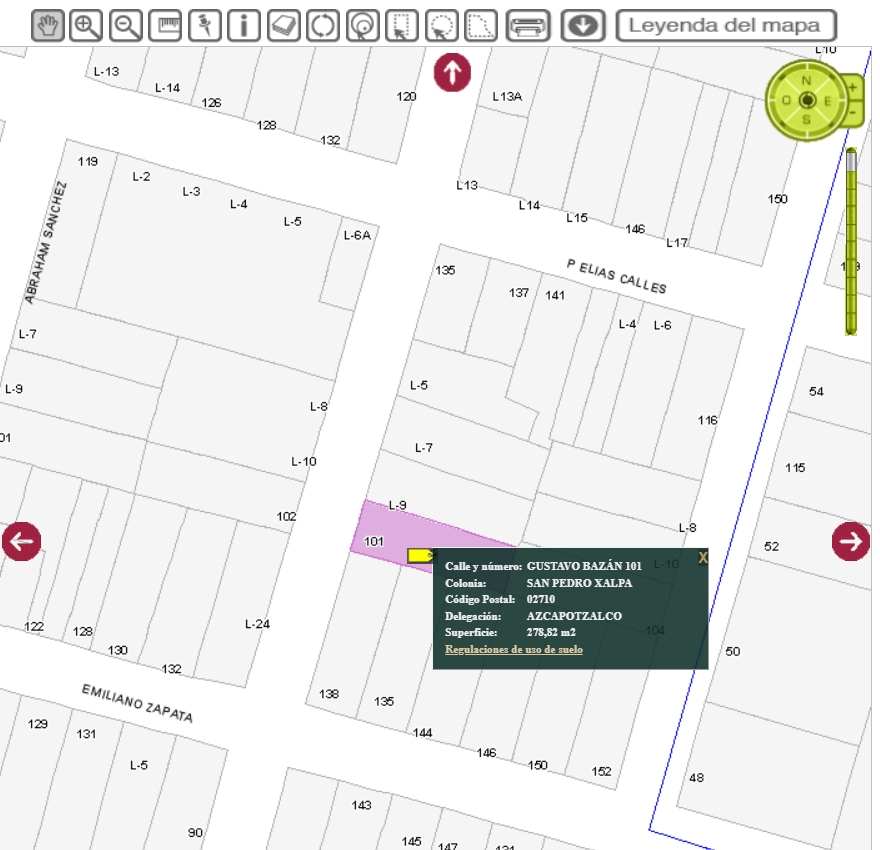Click parcel number 119
This screenshot has height=850, width=880.
click(88, 162)
